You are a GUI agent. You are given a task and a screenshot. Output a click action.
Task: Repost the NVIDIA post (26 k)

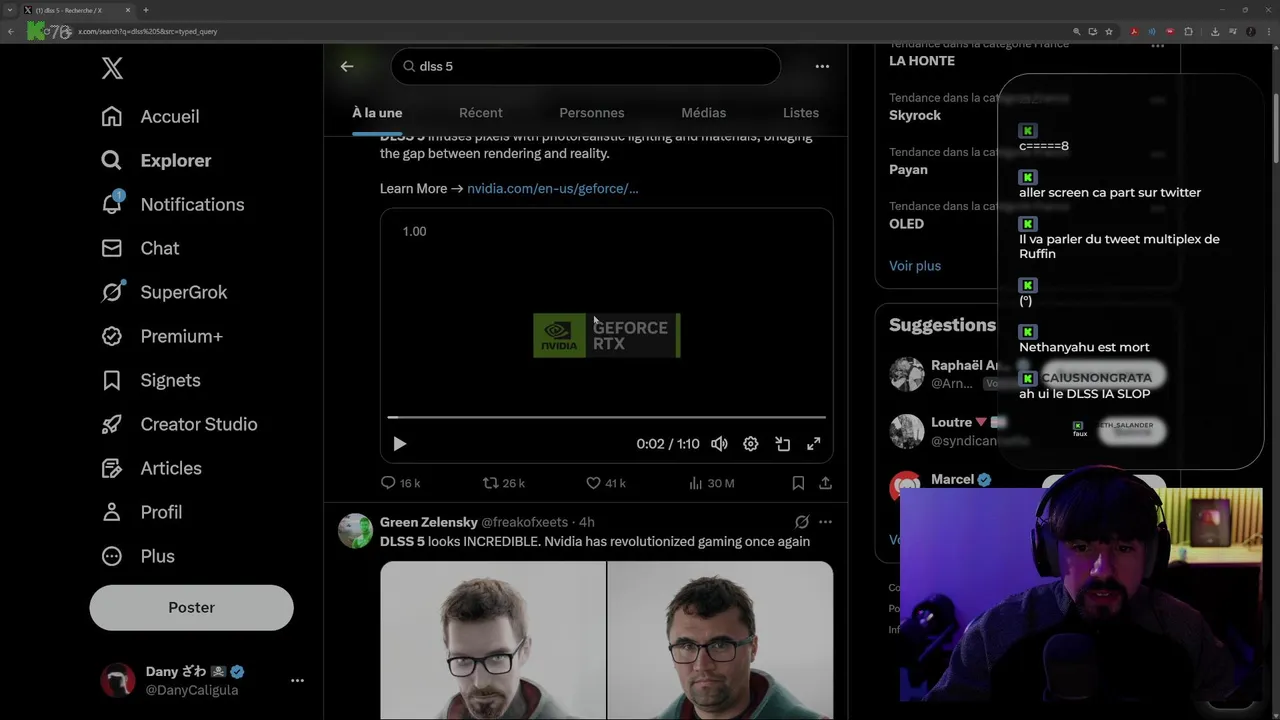click(x=503, y=483)
